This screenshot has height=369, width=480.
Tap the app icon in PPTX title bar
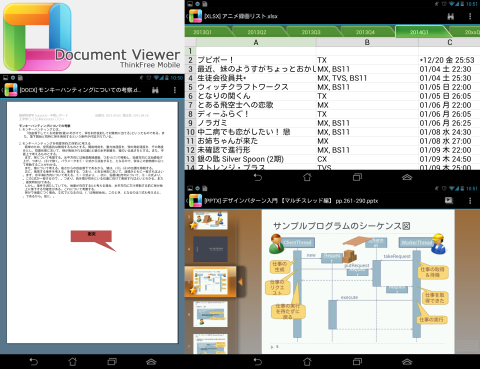tap(195, 200)
